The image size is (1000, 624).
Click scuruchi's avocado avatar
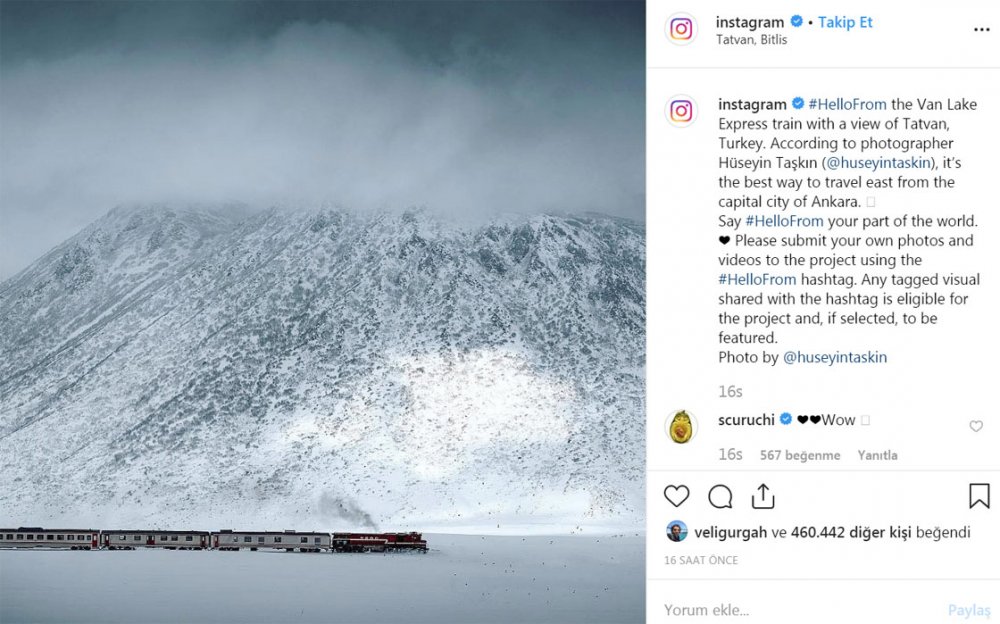coord(681,426)
